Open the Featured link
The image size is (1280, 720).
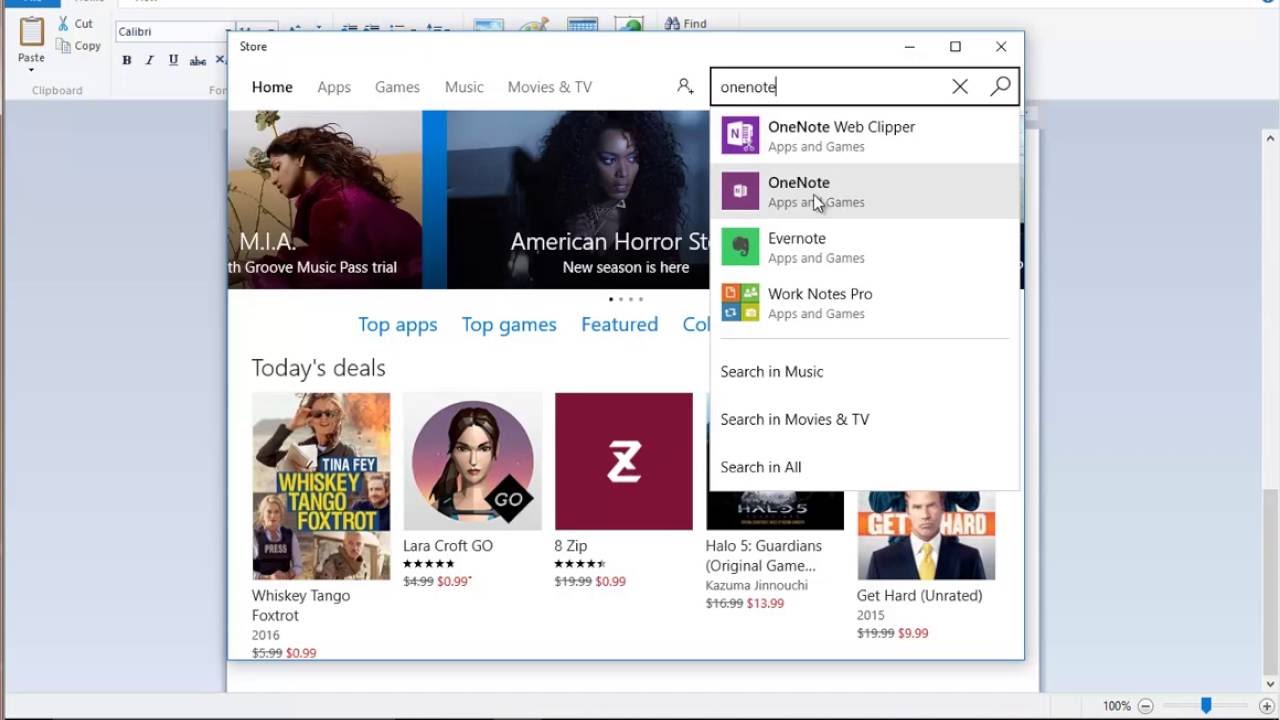pyautogui.click(x=620, y=324)
